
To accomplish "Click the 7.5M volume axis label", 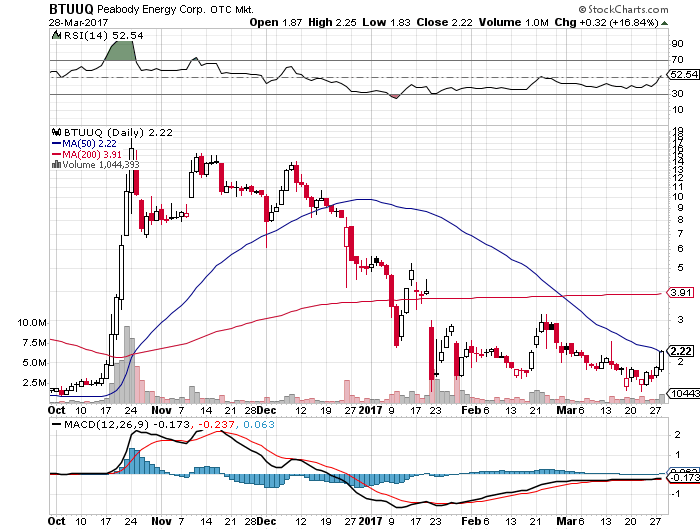I will tap(34, 342).
